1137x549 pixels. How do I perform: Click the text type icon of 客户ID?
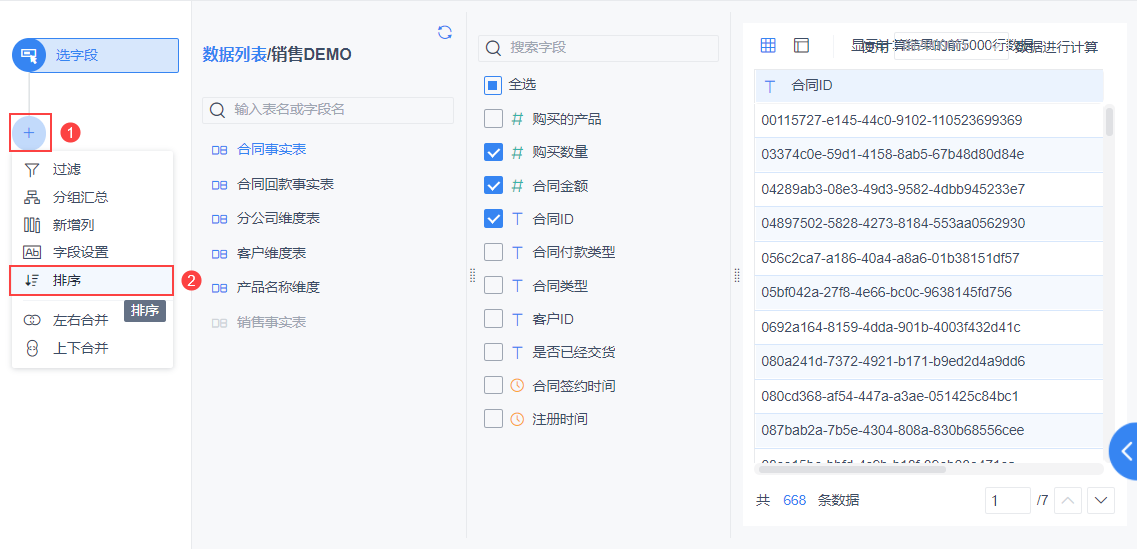pos(517,319)
